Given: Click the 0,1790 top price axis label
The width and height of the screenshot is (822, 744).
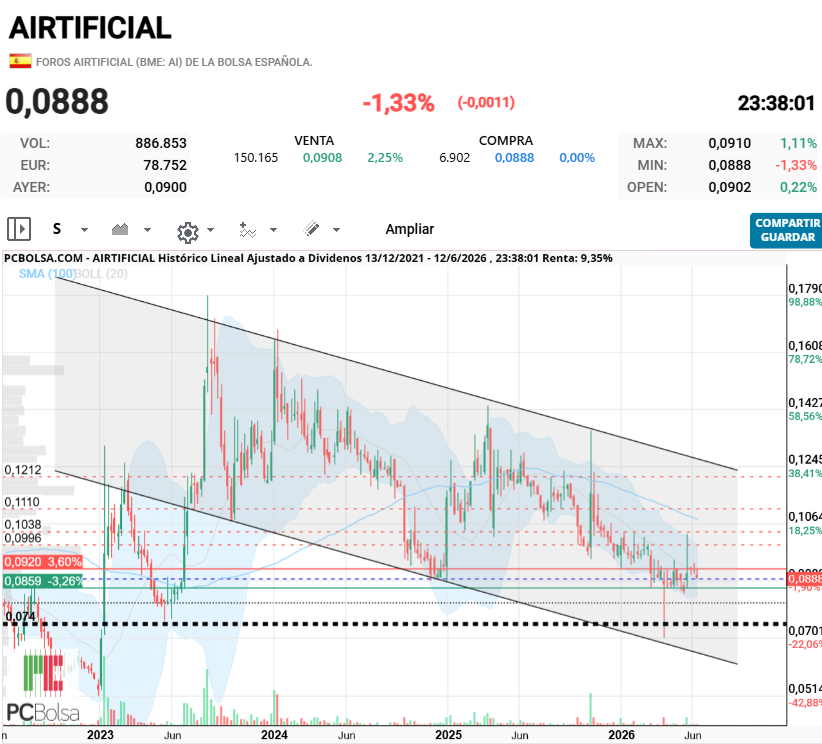Looking at the screenshot, I should click(805, 288).
